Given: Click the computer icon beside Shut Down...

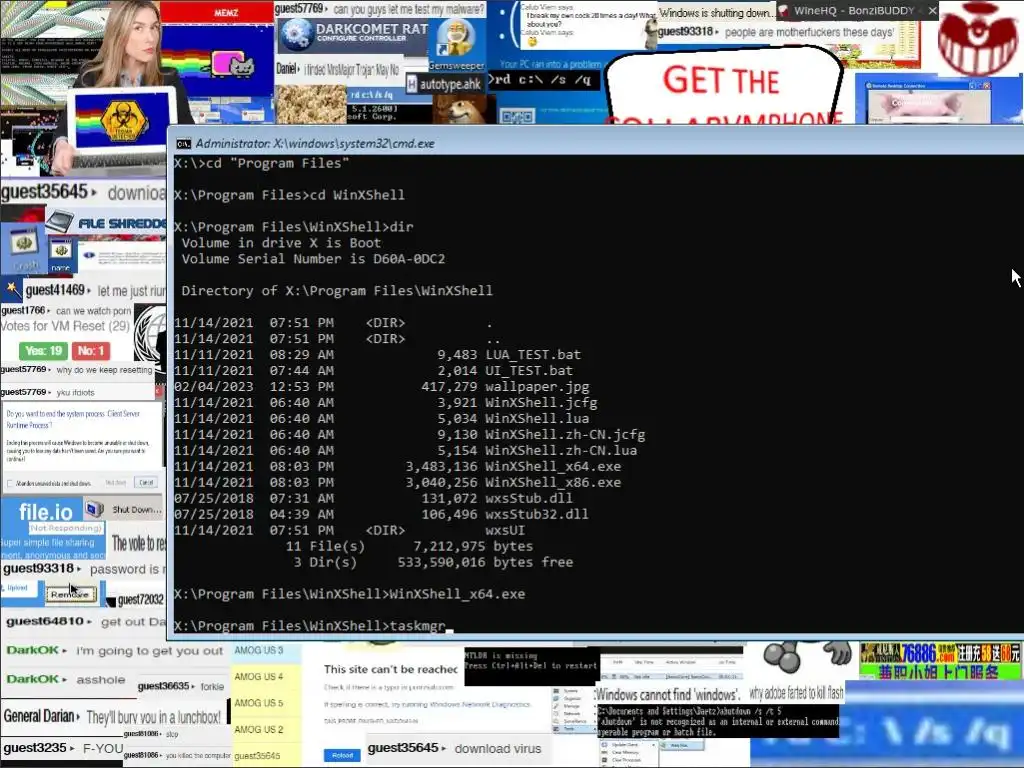Looking at the screenshot, I should 95,509.
